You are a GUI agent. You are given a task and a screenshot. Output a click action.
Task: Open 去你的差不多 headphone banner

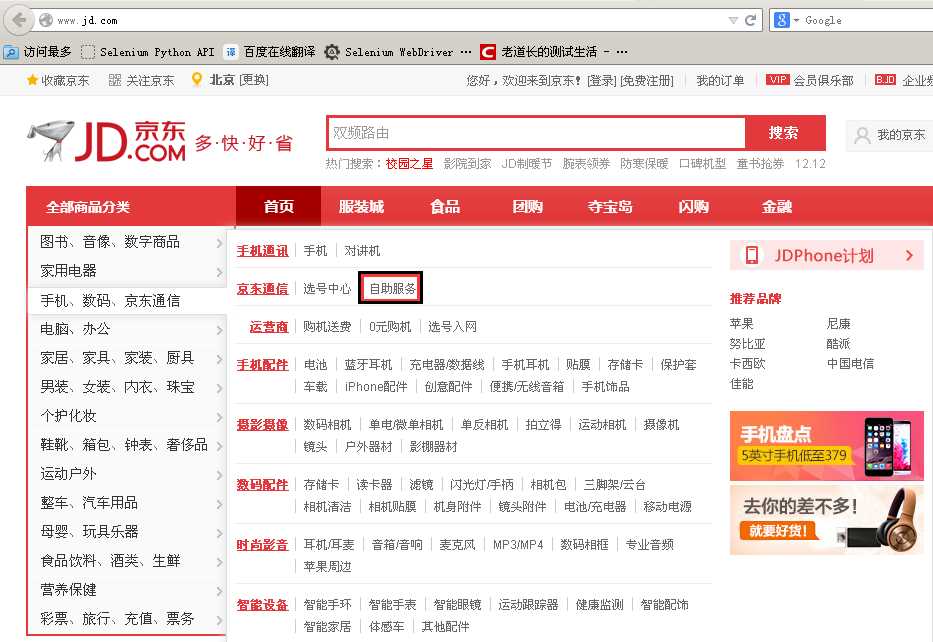[826, 520]
